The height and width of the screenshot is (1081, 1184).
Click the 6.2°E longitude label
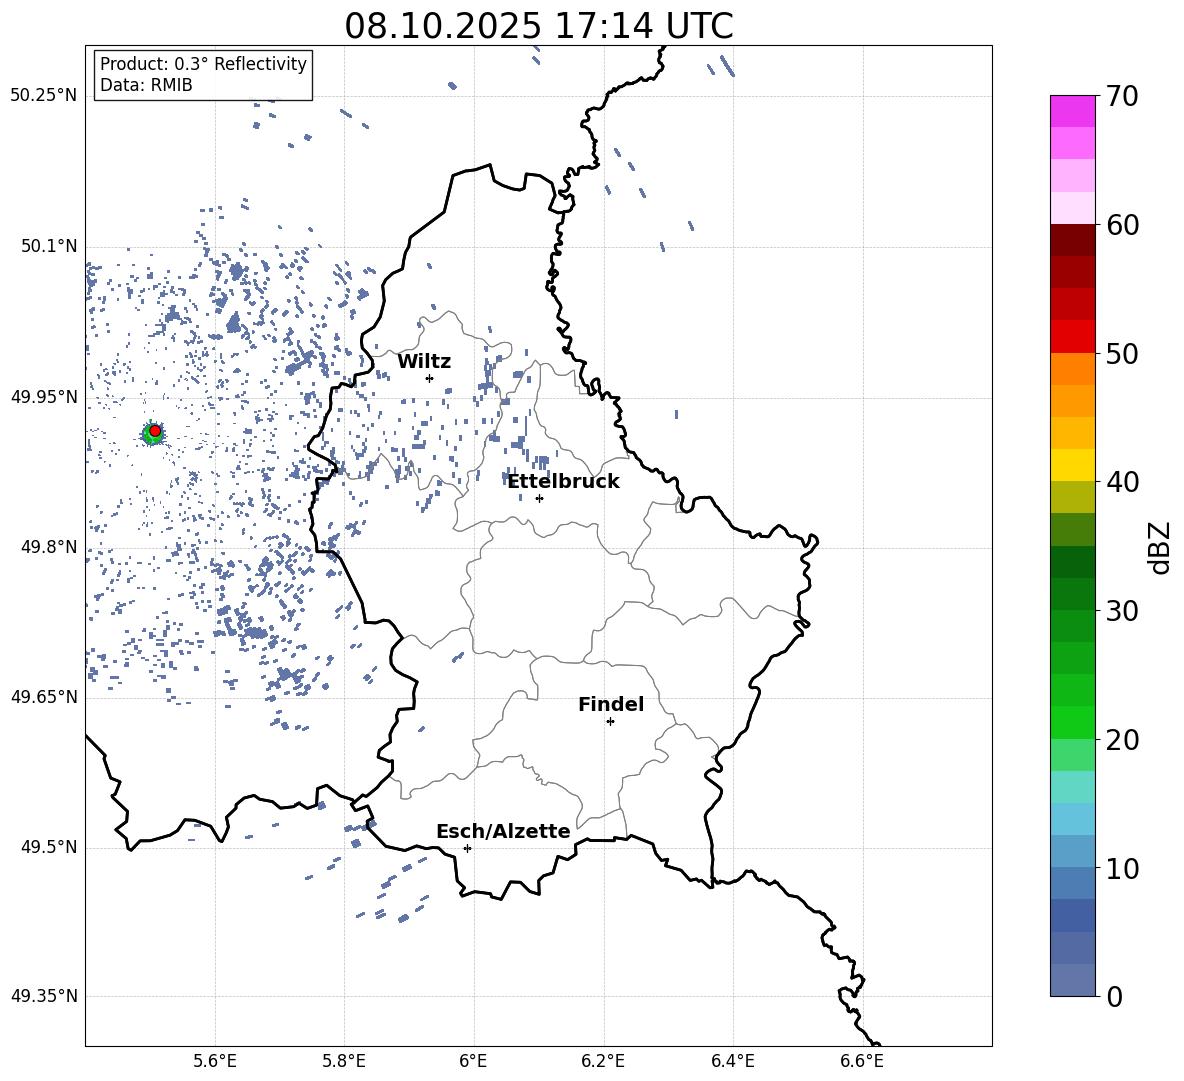(x=603, y=1061)
